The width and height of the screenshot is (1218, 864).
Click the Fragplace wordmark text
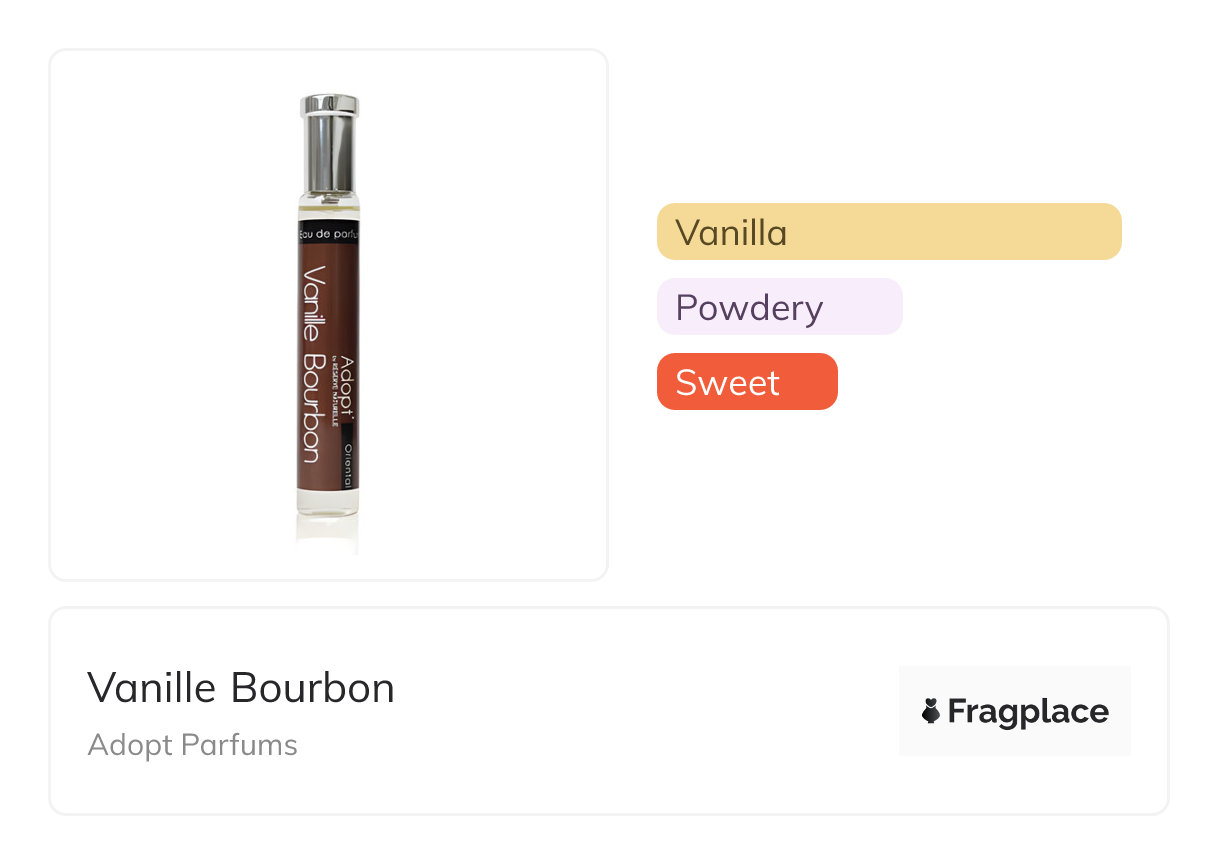click(1028, 711)
